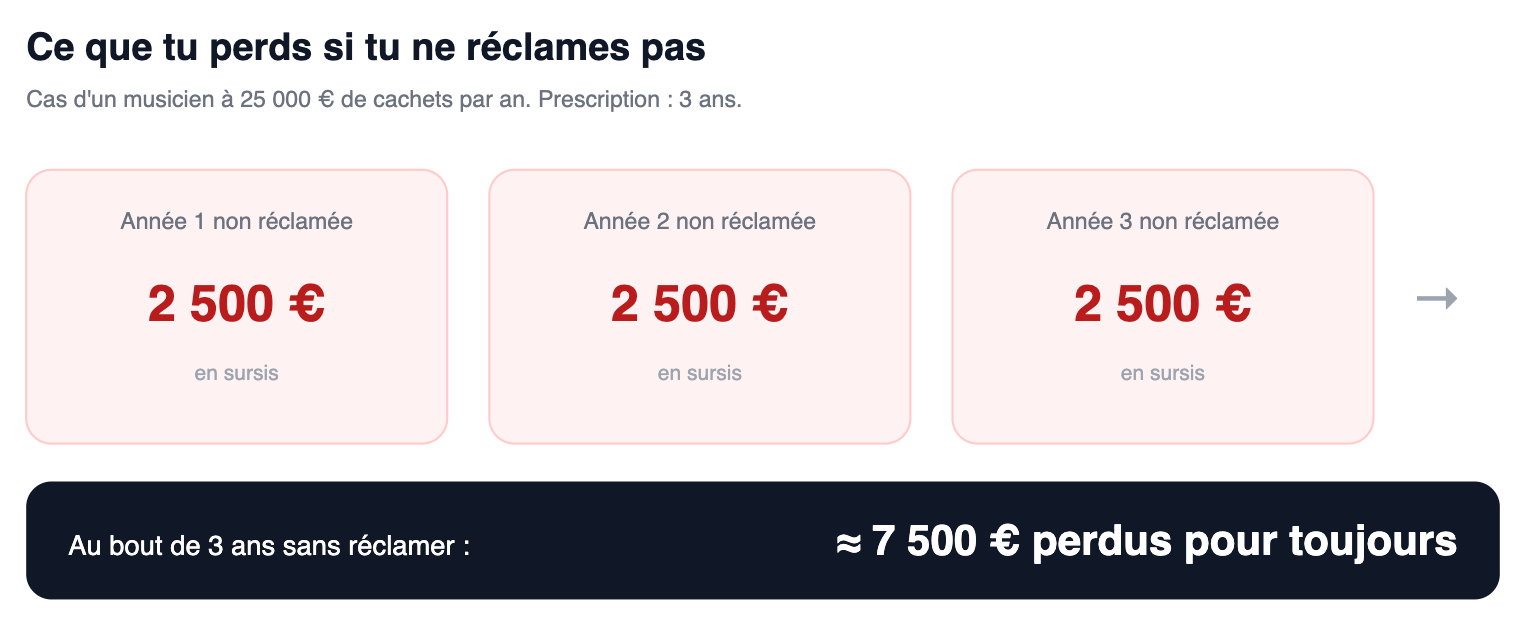
Task: Click the dark summary banner
Action: [x=762, y=541]
